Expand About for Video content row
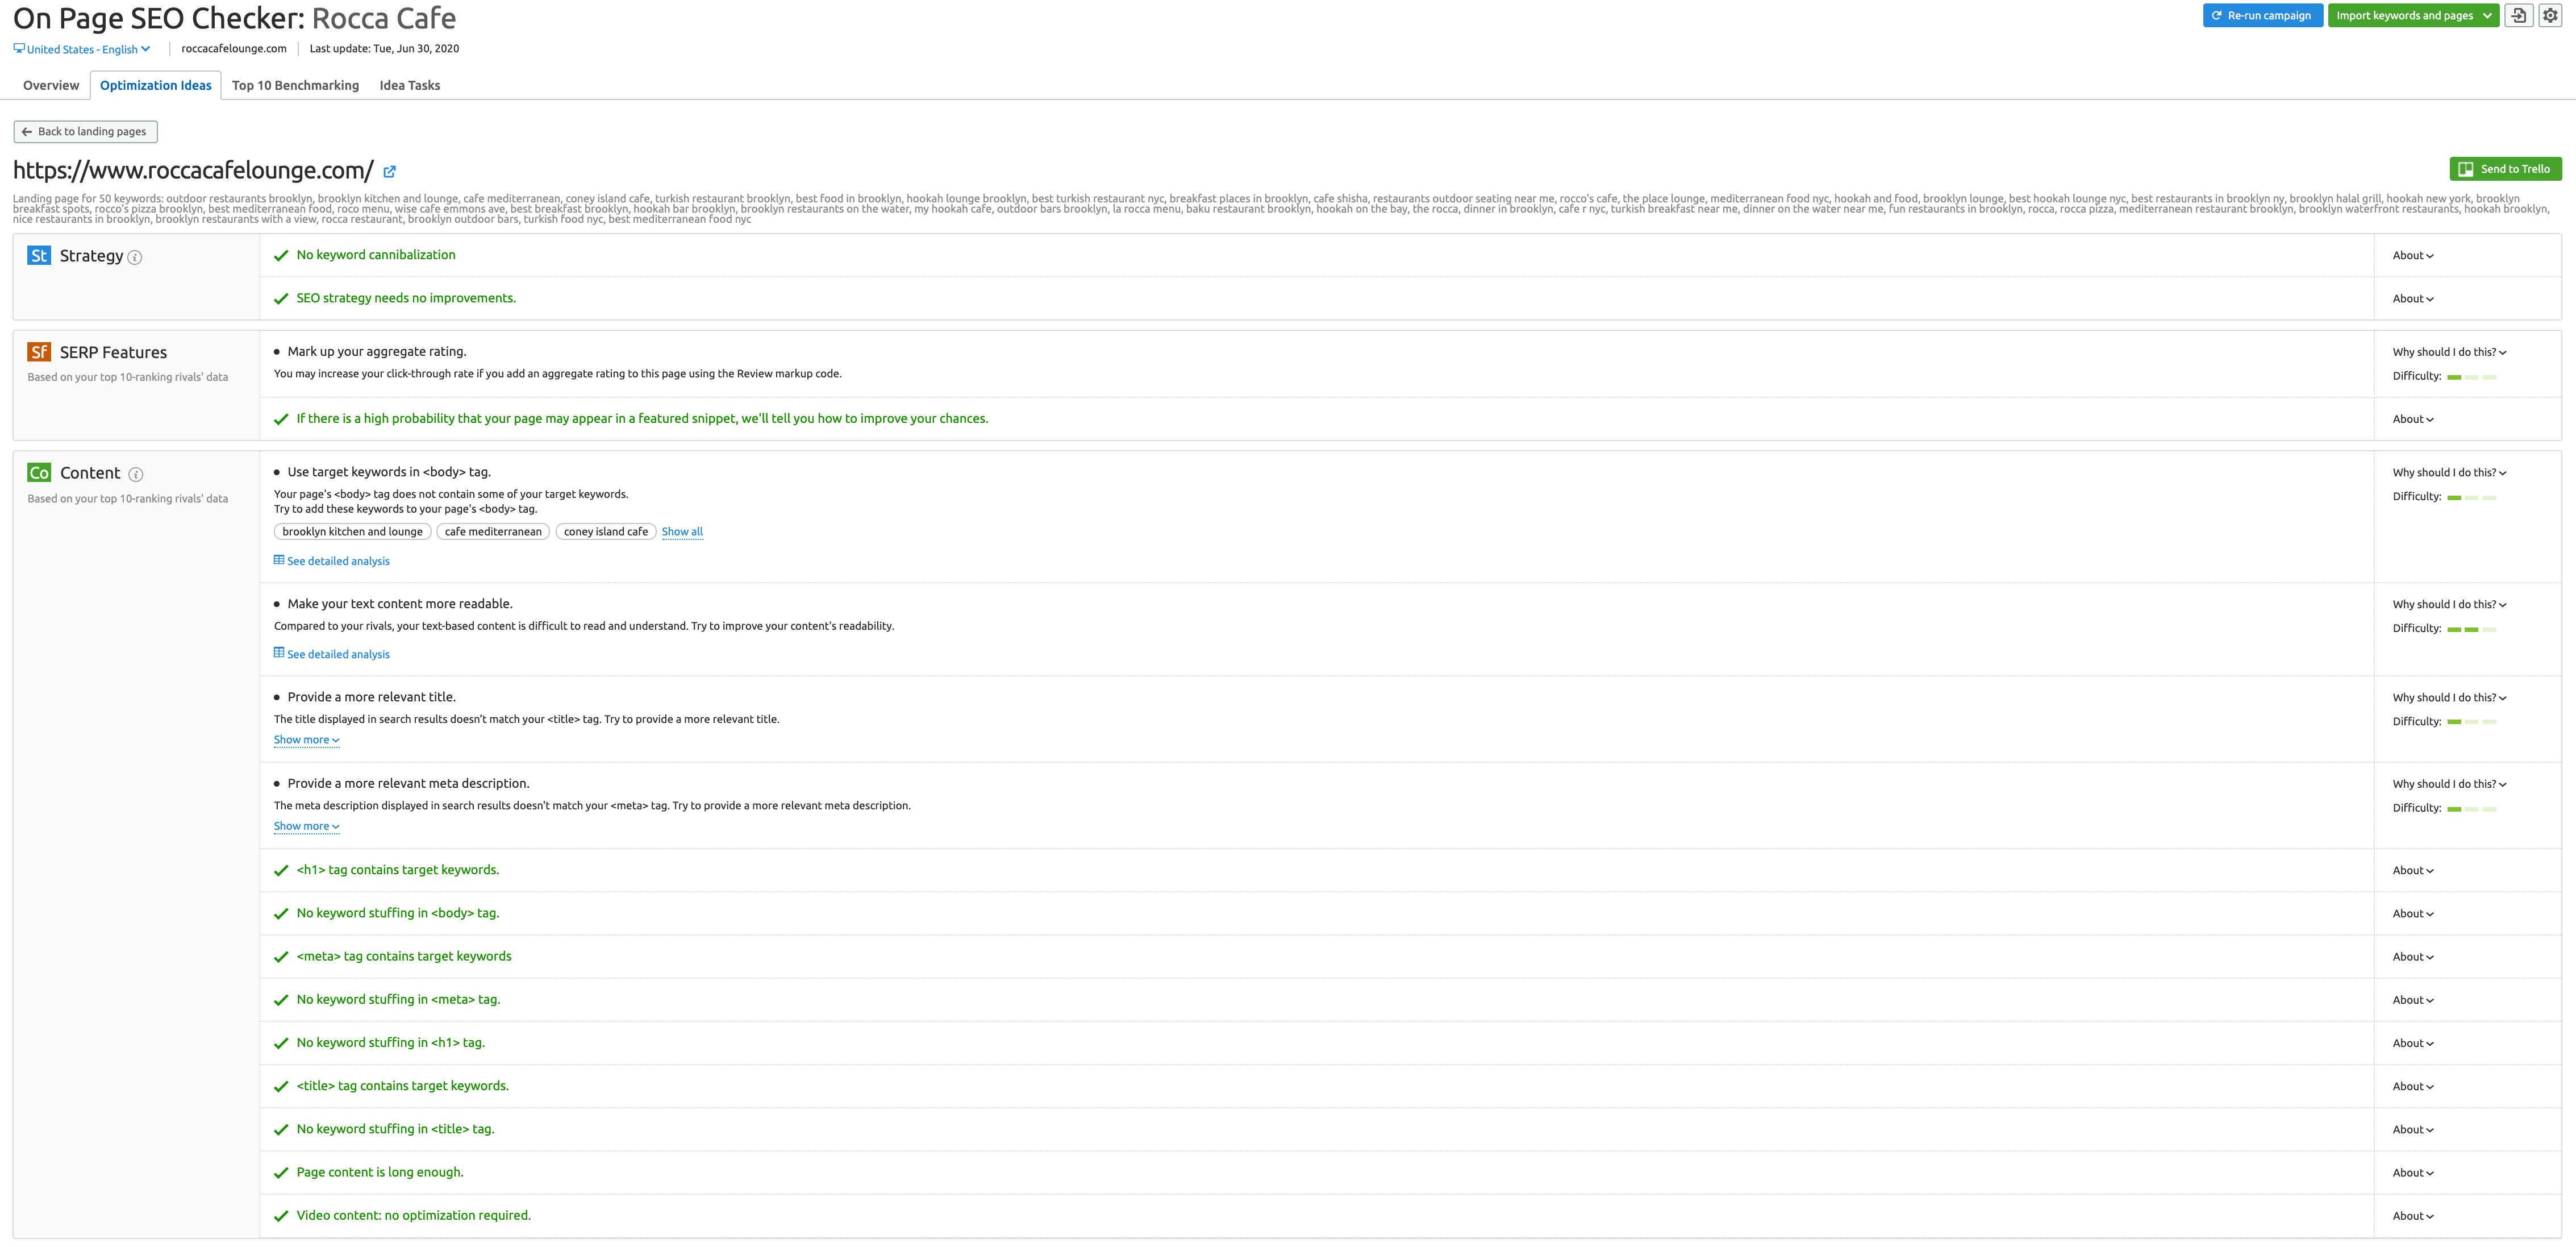The image size is (2576, 1247). click(x=2413, y=1216)
